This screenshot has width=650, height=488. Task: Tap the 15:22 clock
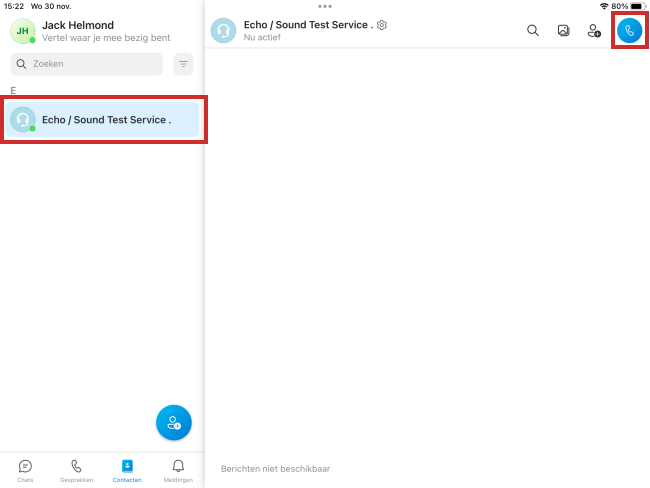[14, 6]
